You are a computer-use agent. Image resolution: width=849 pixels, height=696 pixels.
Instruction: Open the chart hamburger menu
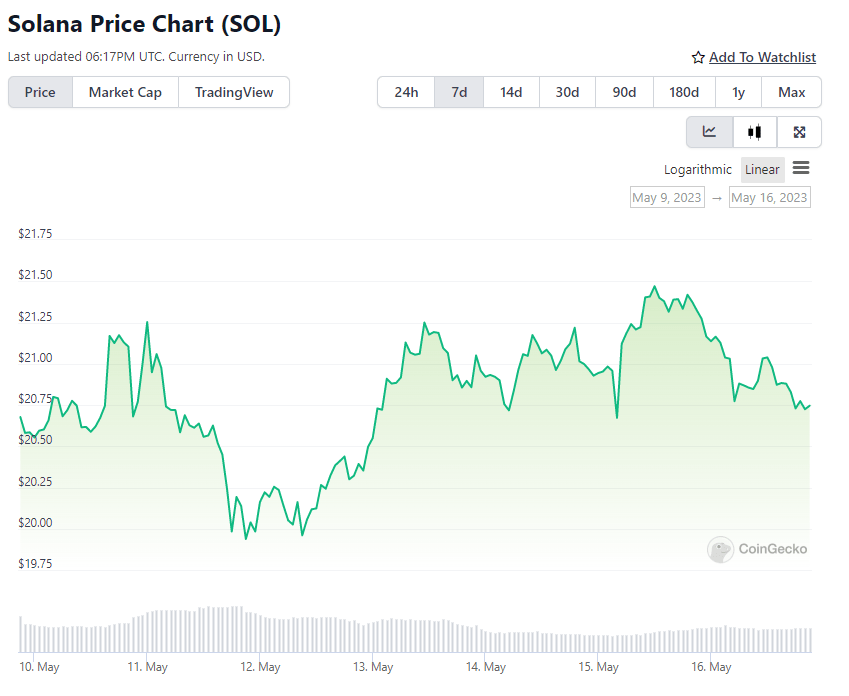pyautogui.click(x=801, y=168)
